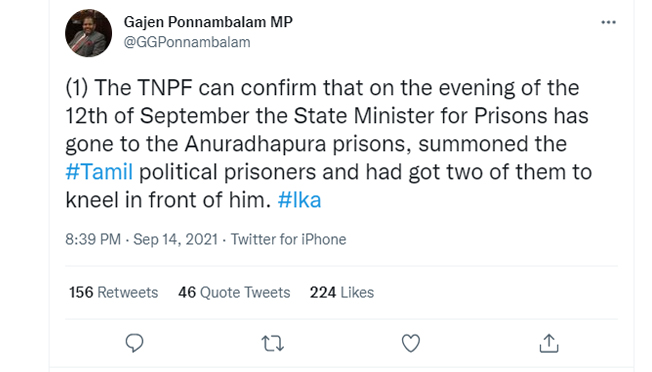
Task: Like the tweet with the heart icon
Action: 411,343
